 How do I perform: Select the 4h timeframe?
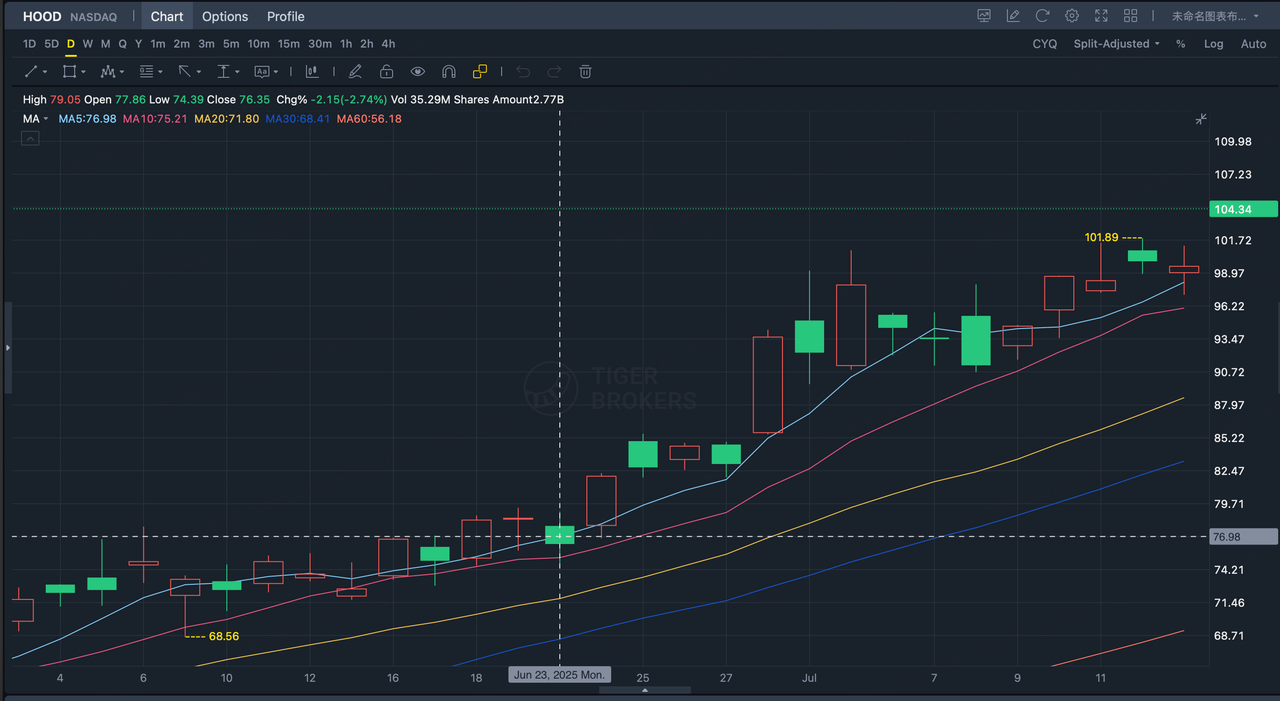(x=388, y=44)
